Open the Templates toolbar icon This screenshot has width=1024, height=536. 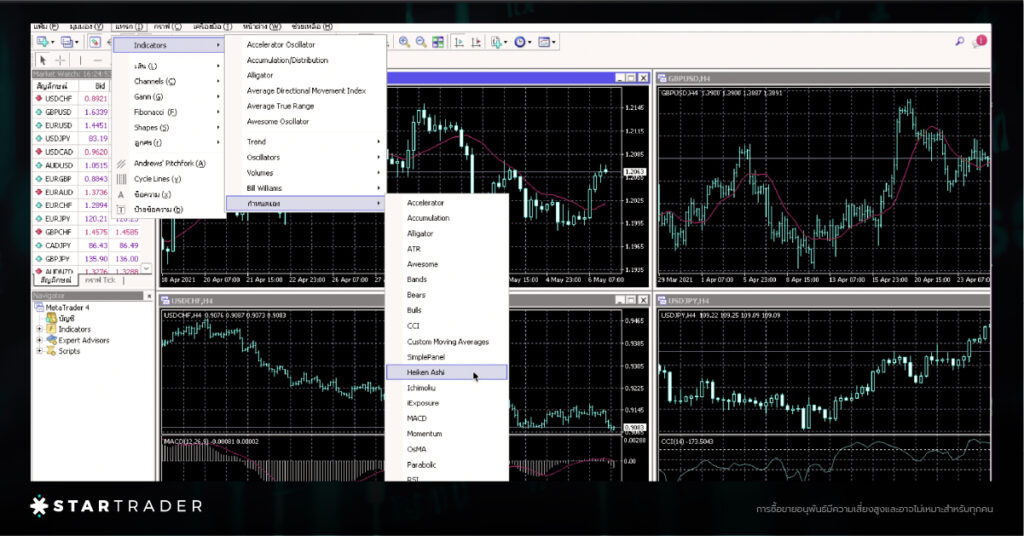(x=546, y=42)
